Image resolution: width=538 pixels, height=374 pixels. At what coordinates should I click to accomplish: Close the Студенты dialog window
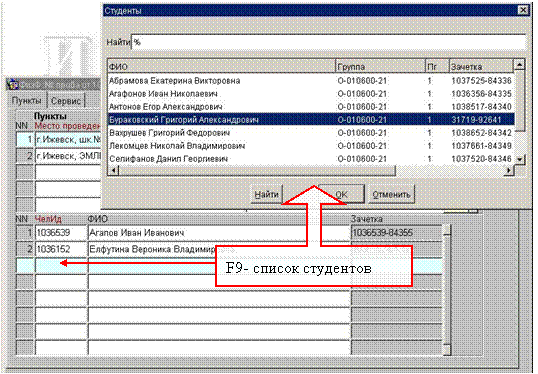point(523,10)
